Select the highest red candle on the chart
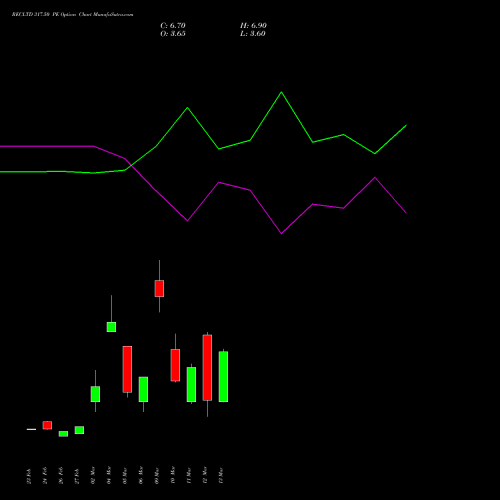Screen dimensions: 500x500 [159, 288]
